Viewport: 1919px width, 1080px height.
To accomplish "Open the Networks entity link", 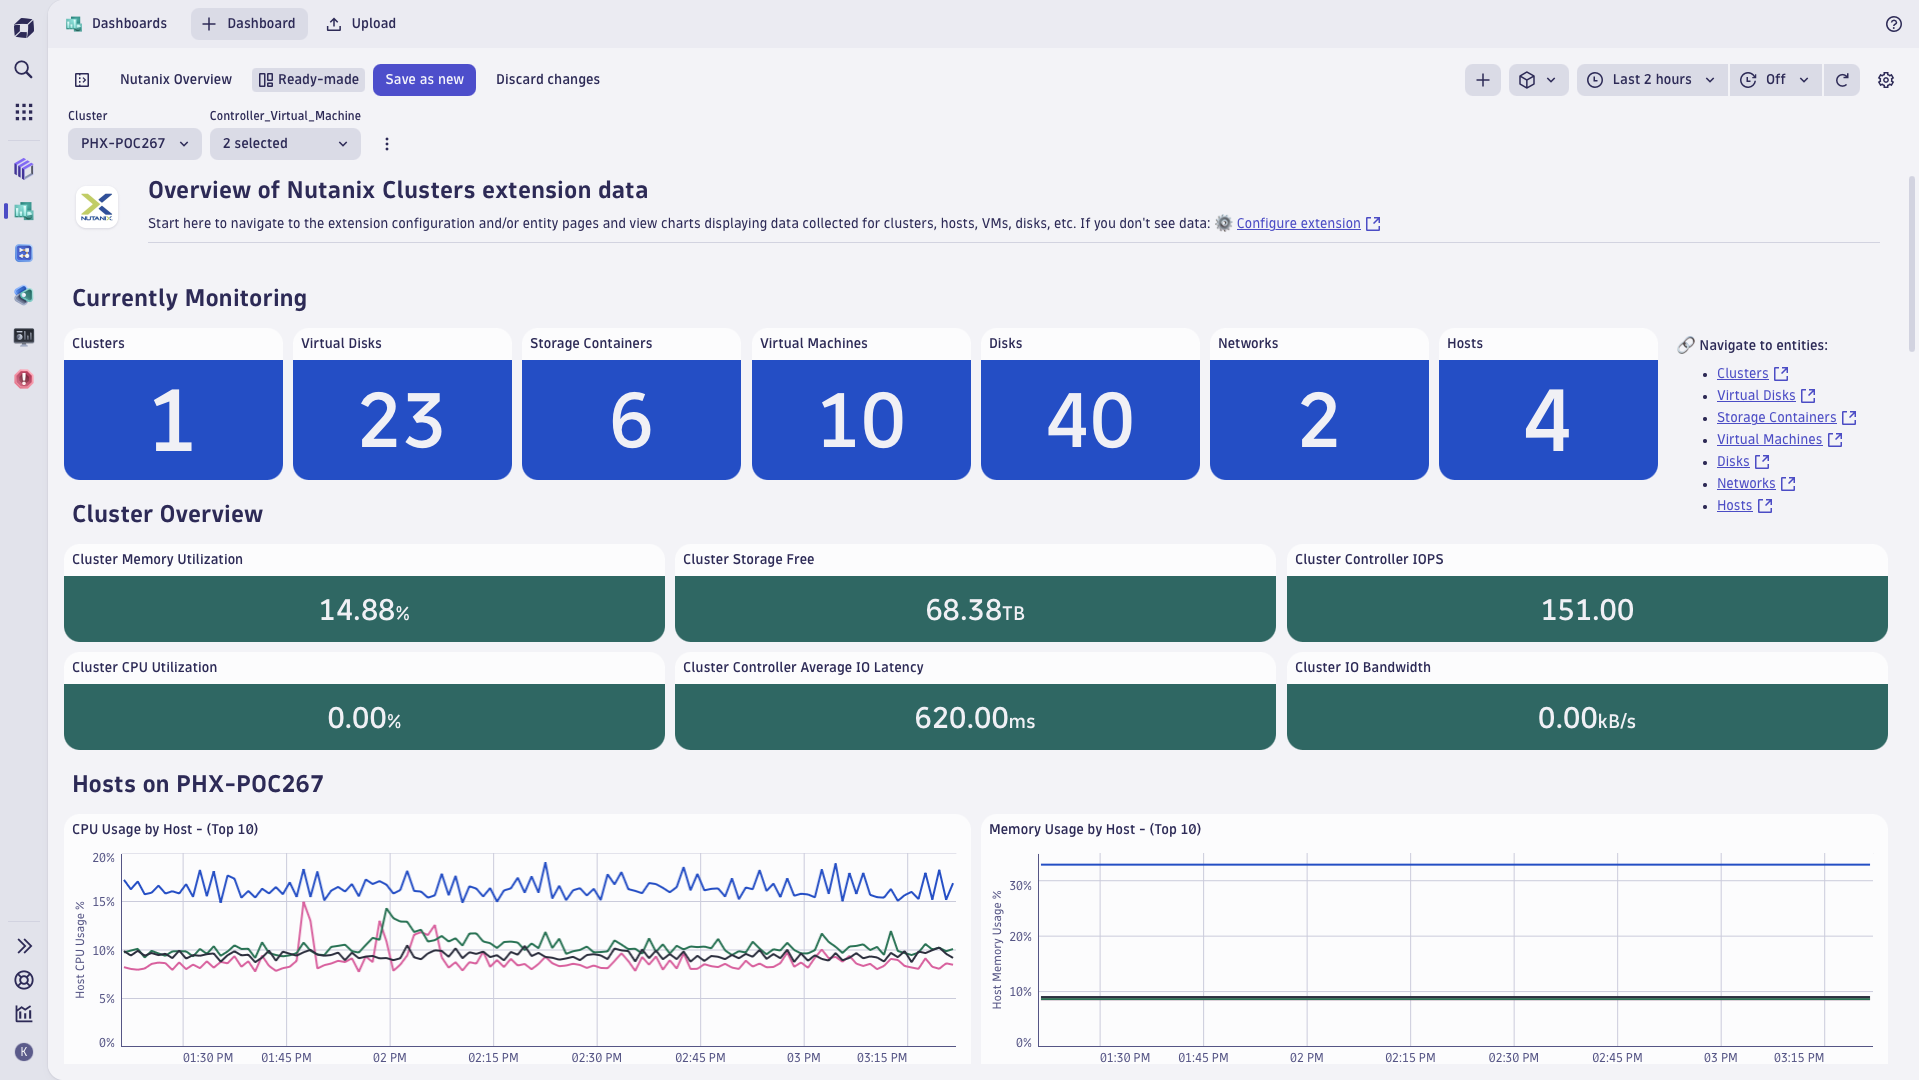I will pyautogui.click(x=1746, y=484).
